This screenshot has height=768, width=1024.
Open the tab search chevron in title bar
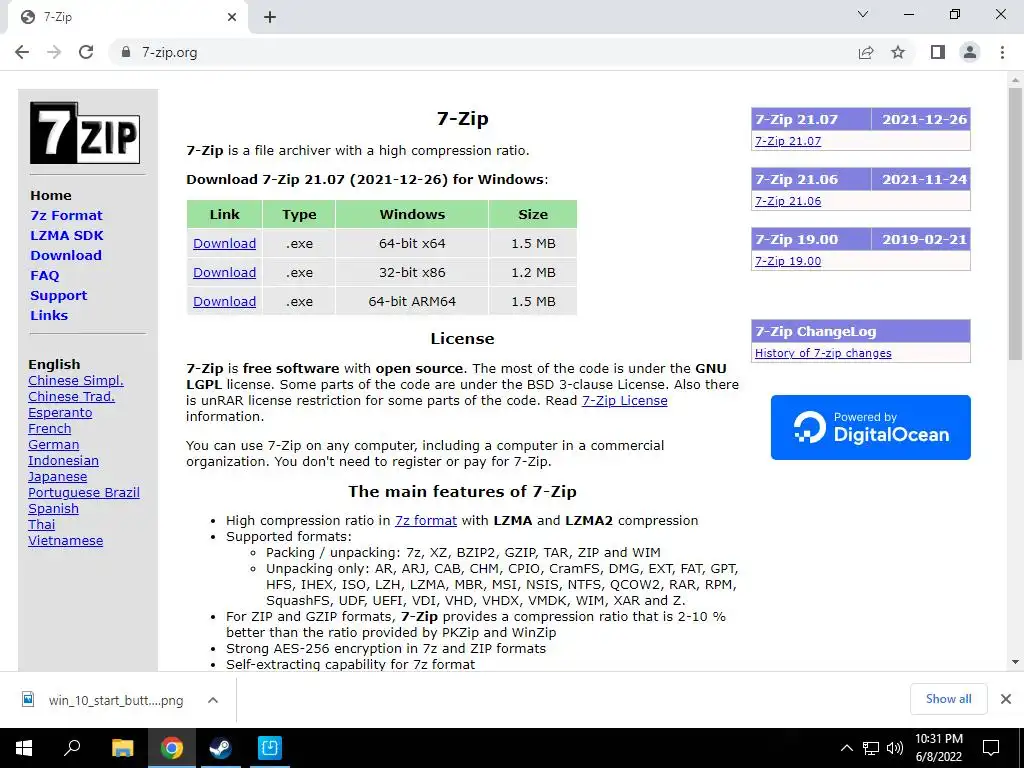(x=863, y=14)
